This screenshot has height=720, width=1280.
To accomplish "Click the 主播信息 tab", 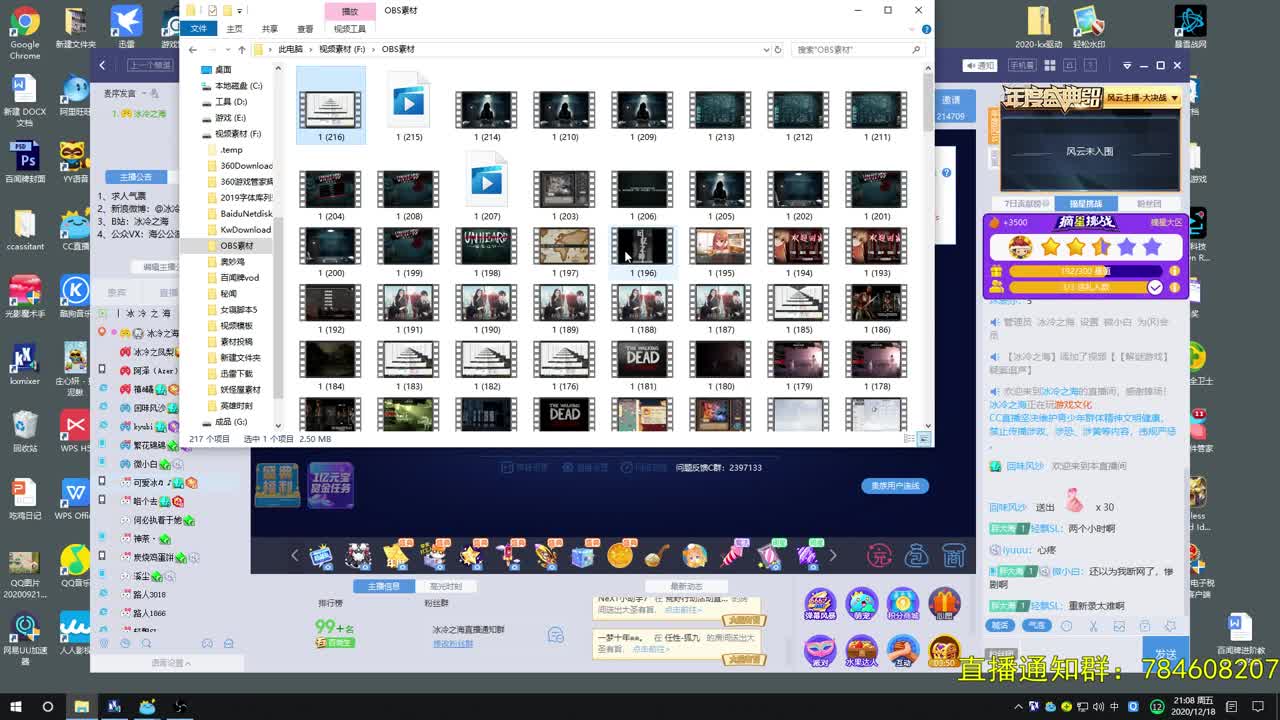I will pos(384,586).
